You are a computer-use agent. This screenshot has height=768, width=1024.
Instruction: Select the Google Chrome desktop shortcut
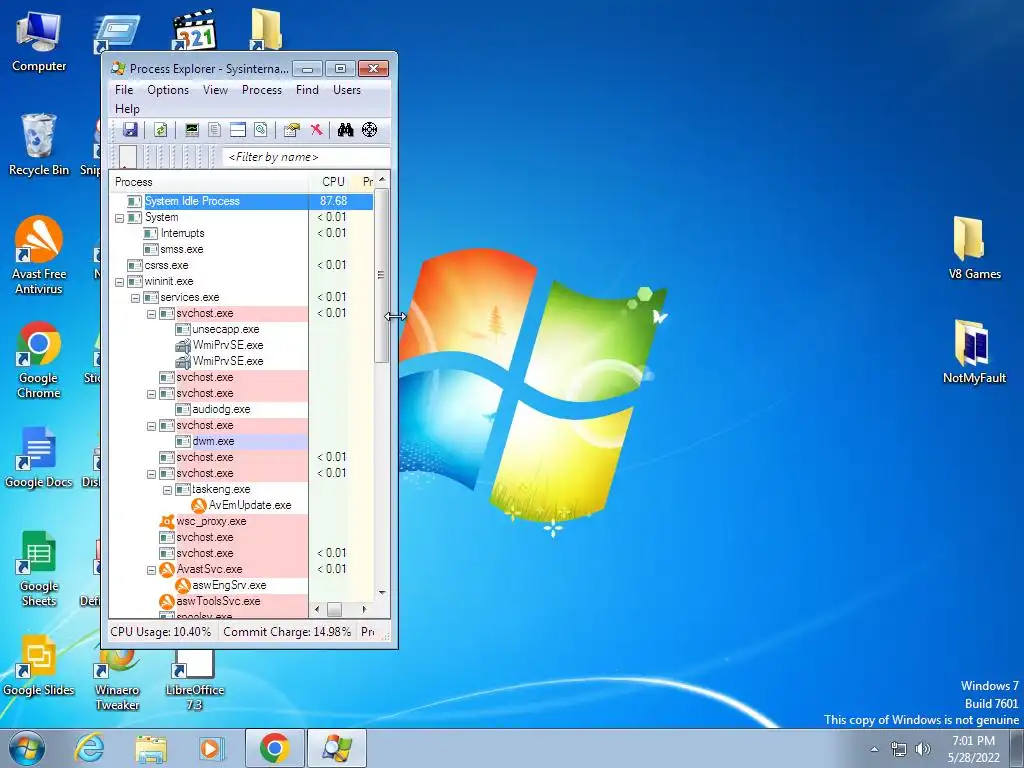(x=39, y=360)
